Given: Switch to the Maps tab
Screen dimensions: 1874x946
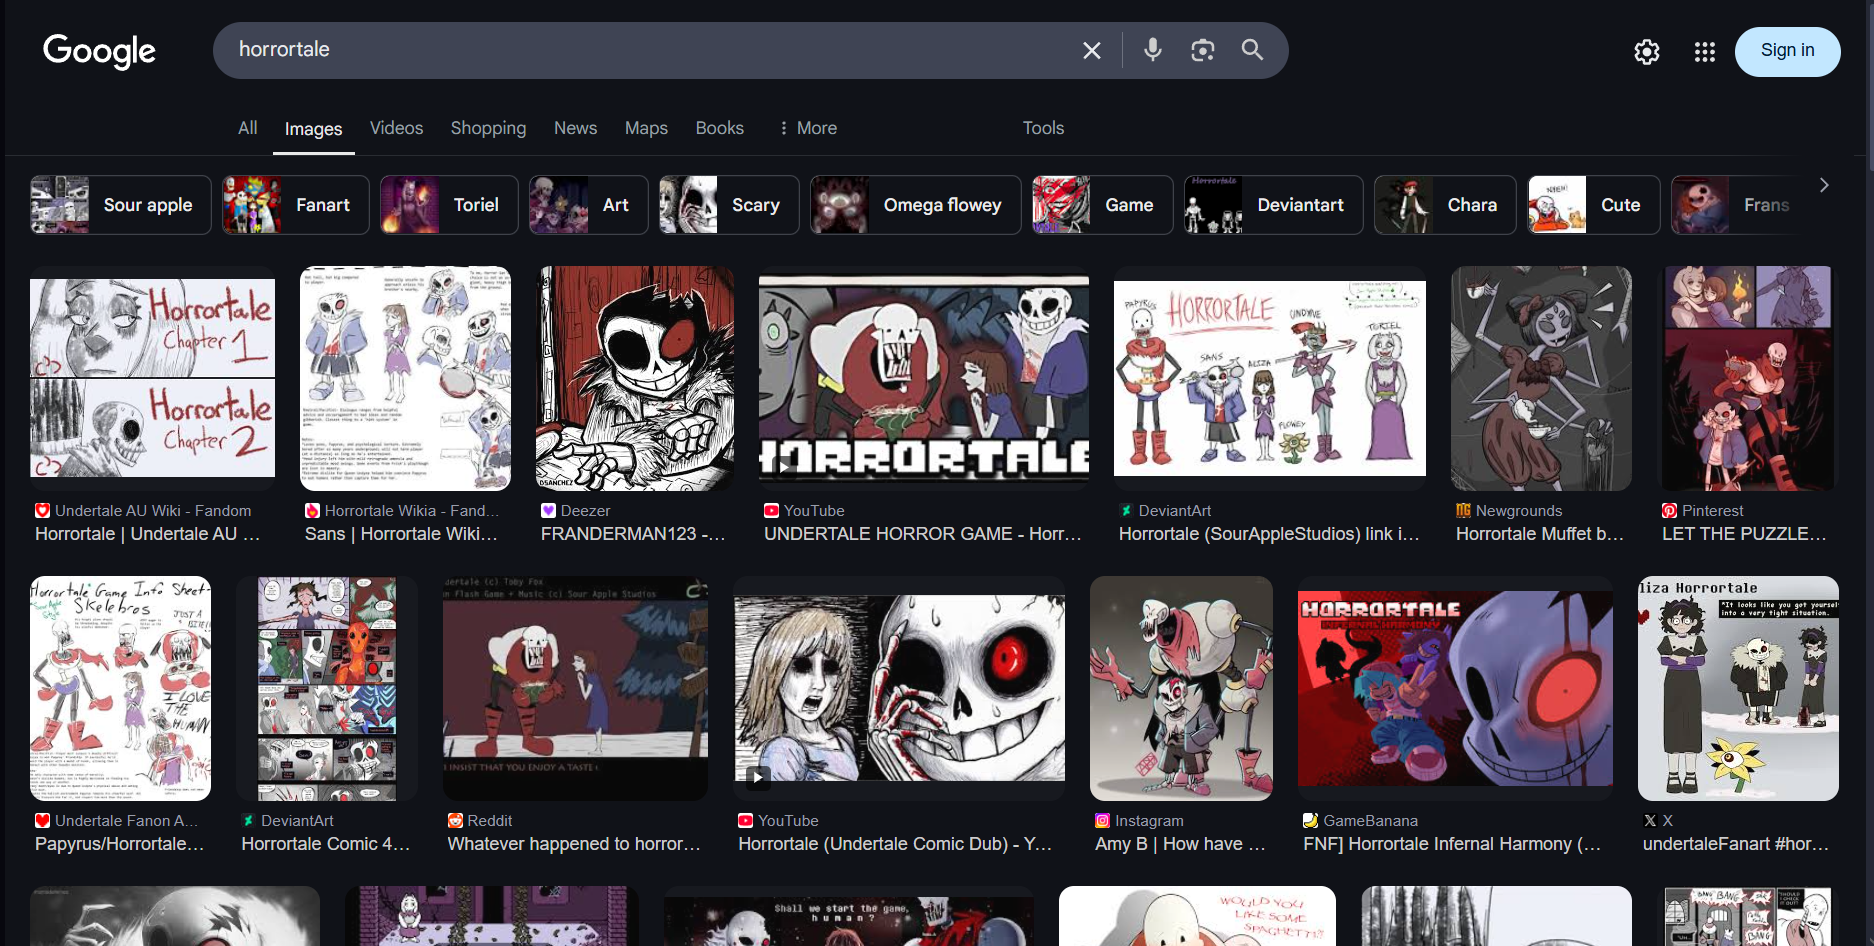Looking at the screenshot, I should [646, 128].
